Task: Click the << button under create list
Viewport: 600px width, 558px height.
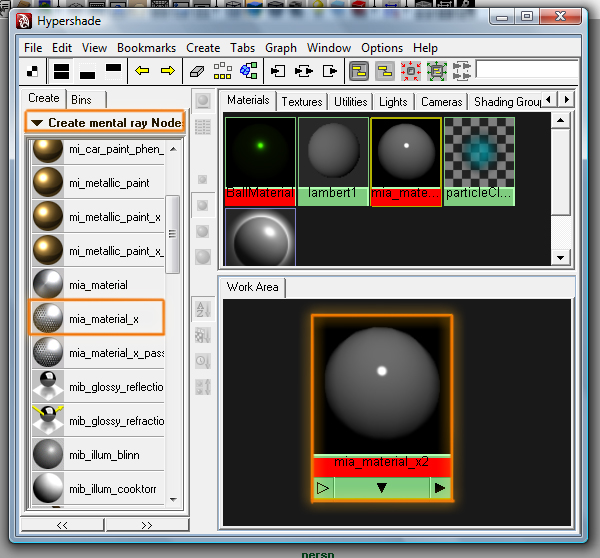Action: [62, 525]
